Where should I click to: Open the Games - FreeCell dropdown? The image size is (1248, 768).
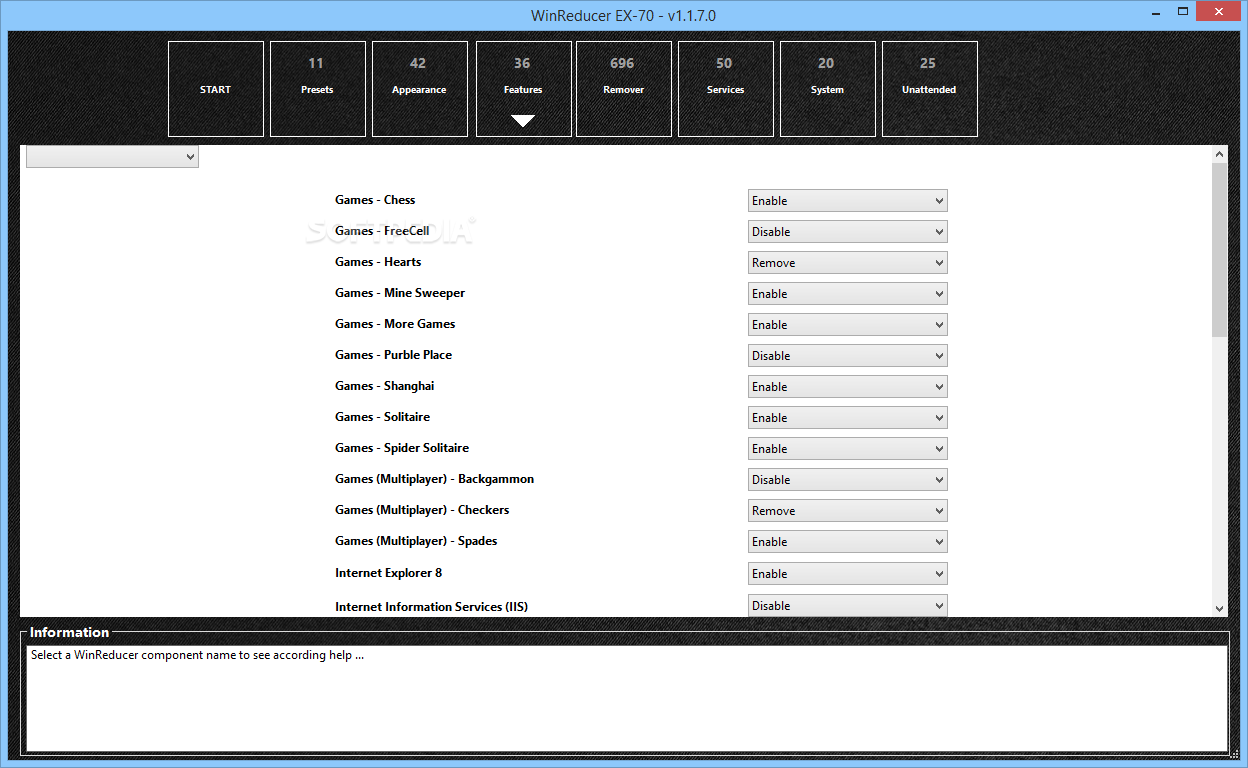point(848,232)
